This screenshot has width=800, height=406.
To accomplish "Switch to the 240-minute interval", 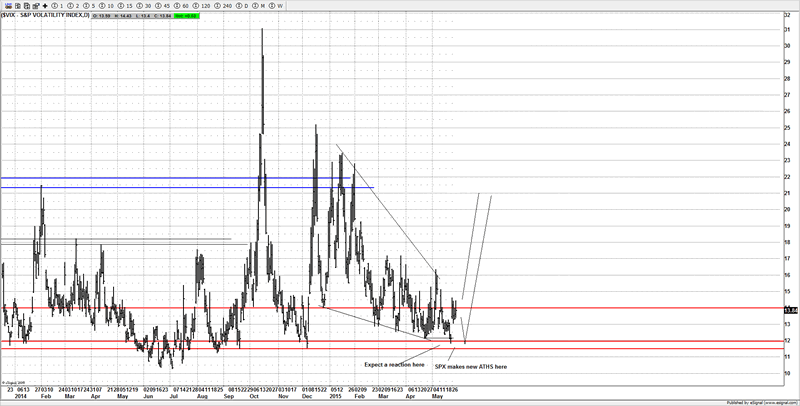I will click(x=225, y=6).
